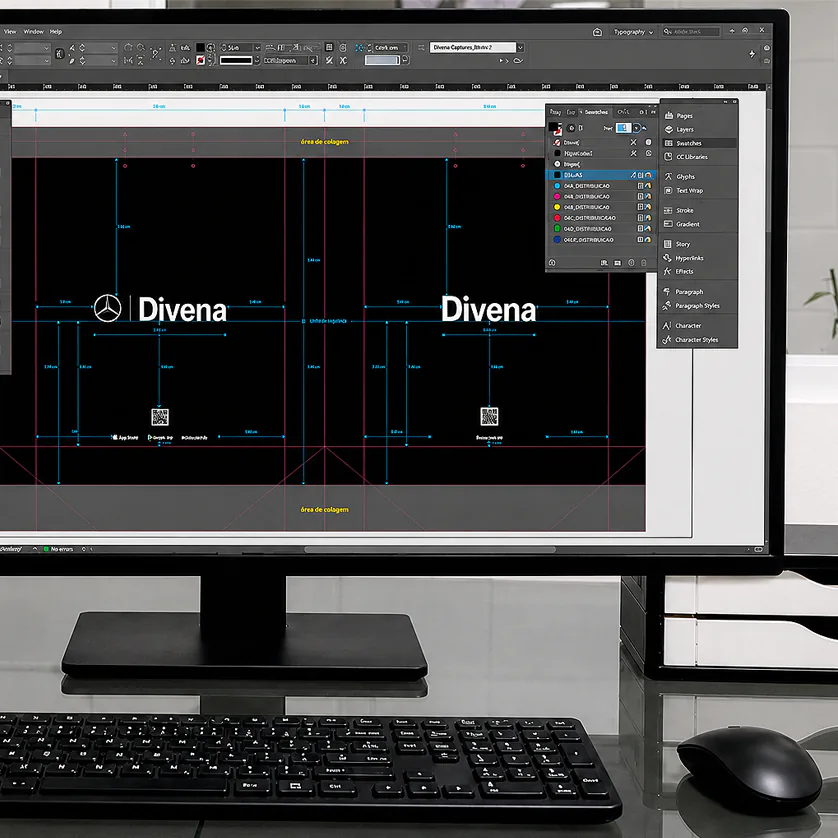Click the rotate icon in control bar
This screenshot has height=838, width=838.
tap(128, 48)
